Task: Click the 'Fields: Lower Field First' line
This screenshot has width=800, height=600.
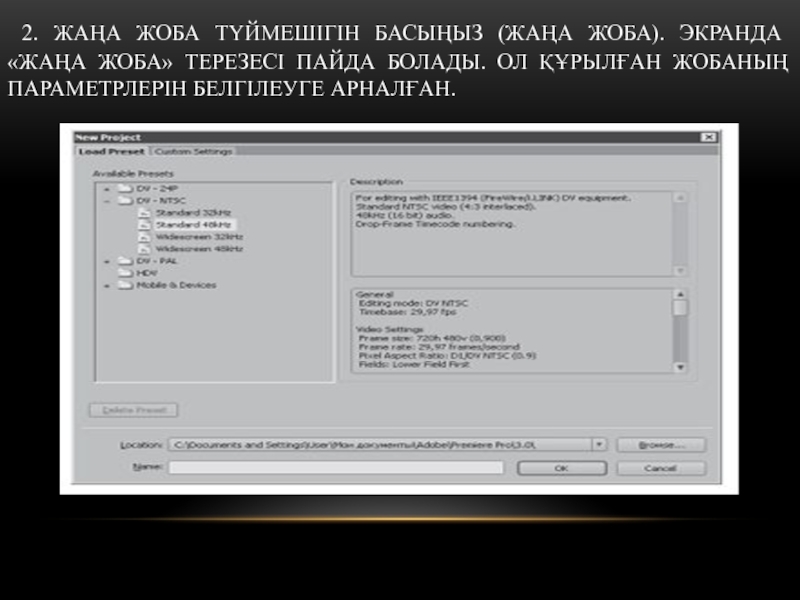Action: point(413,364)
